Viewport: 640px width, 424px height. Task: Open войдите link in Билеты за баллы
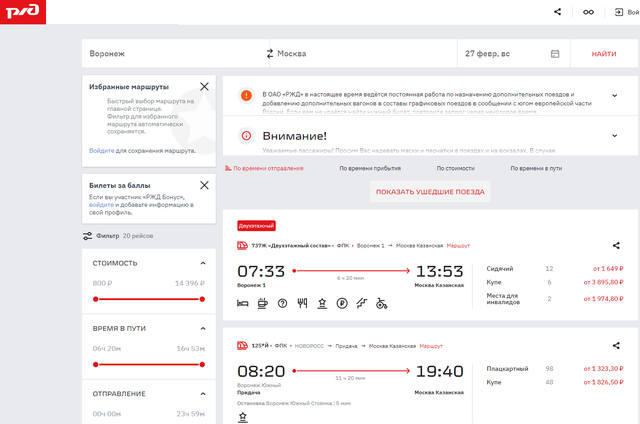pos(101,205)
